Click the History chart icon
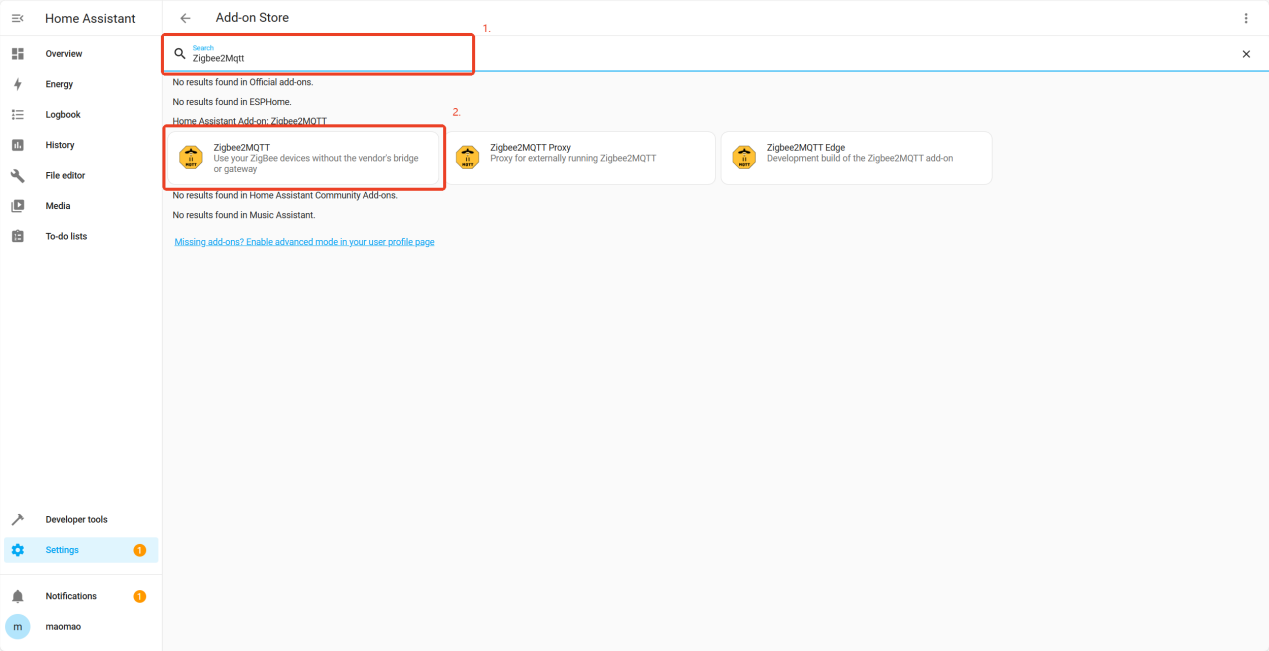 click(17, 145)
